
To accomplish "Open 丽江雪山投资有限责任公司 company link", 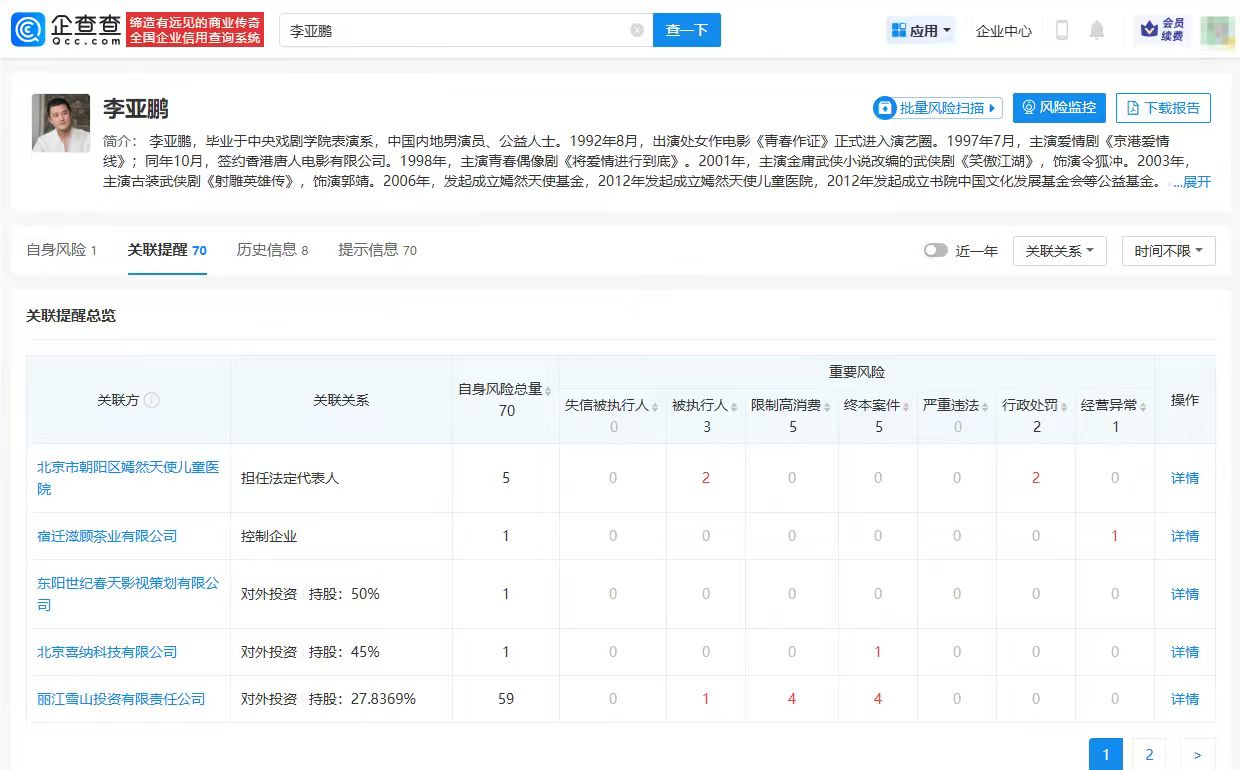I will point(121,699).
